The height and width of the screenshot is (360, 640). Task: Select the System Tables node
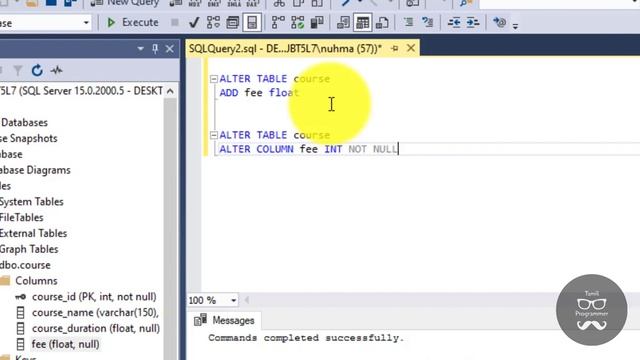pyautogui.click(x=32, y=202)
